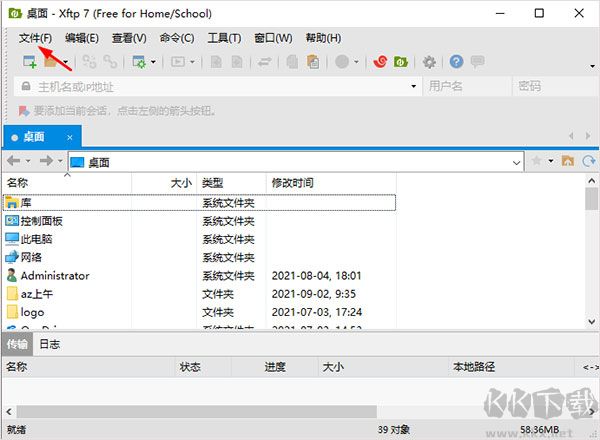Select the 桌面 session tab
600x440 pixels.
(x=42, y=137)
